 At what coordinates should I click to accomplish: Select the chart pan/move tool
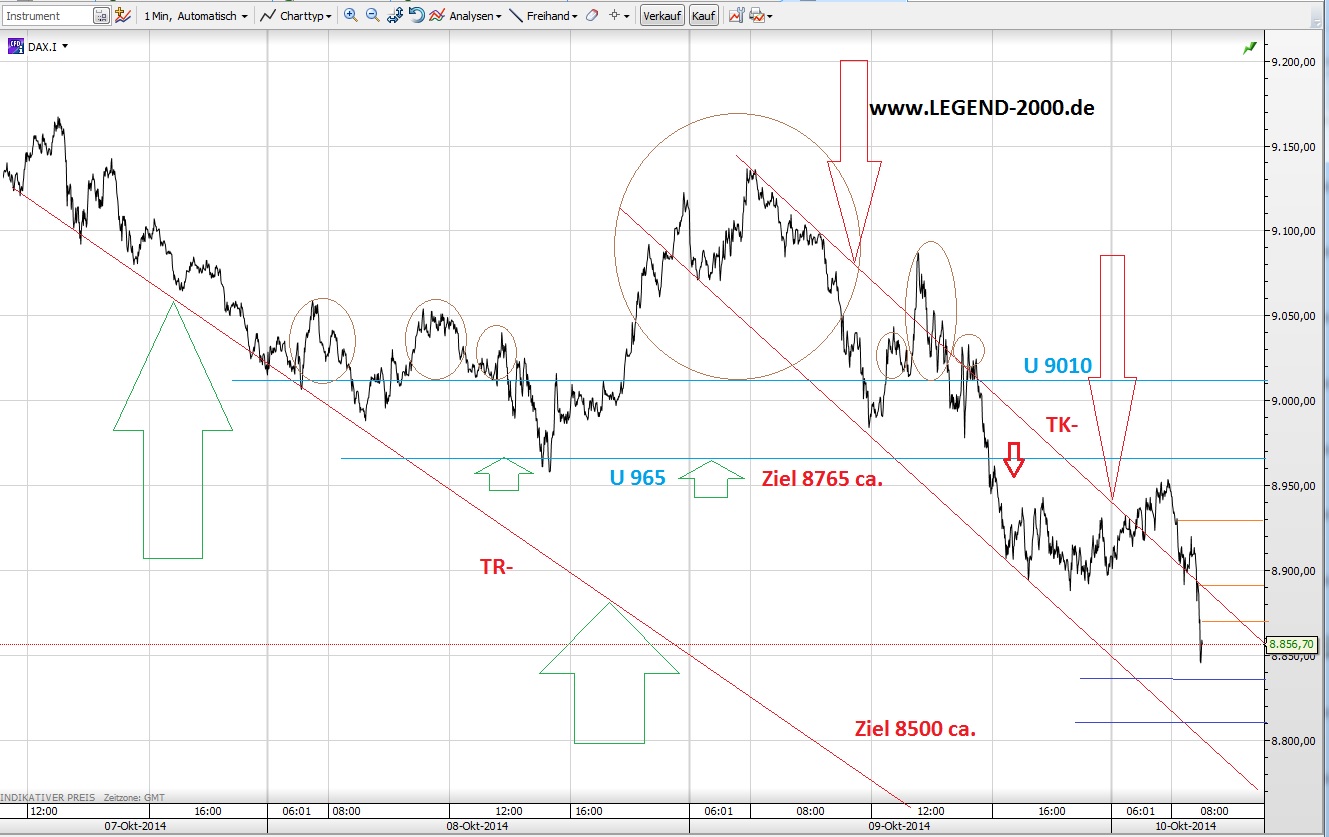[x=395, y=15]
